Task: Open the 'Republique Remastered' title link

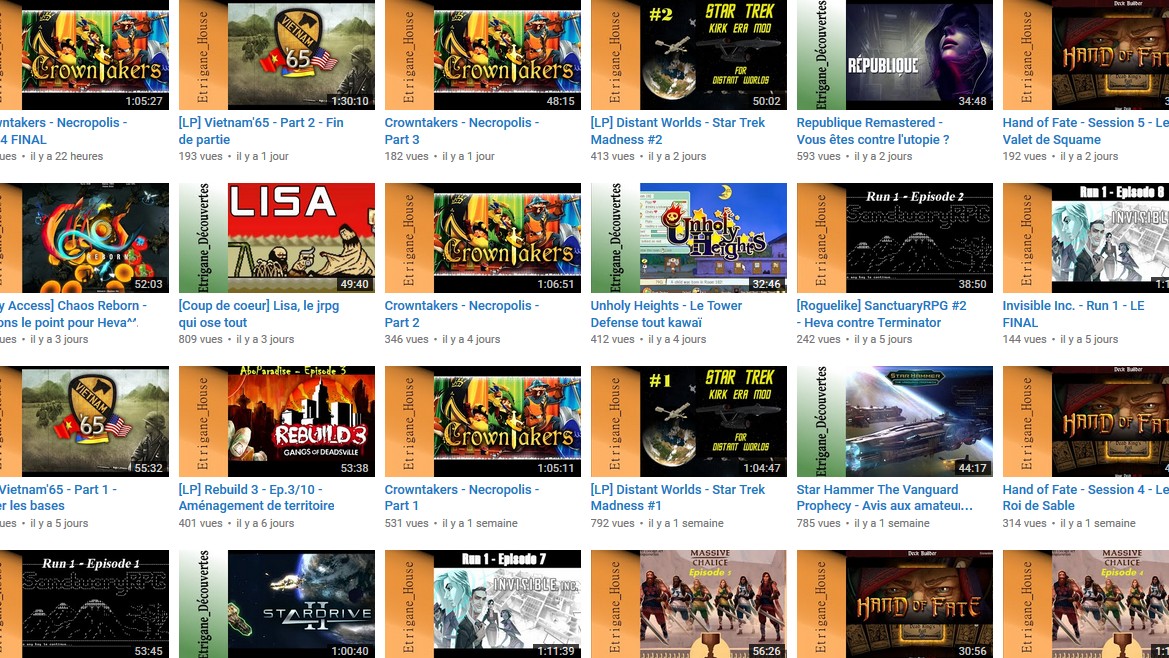Action: (x=873, y=131)
